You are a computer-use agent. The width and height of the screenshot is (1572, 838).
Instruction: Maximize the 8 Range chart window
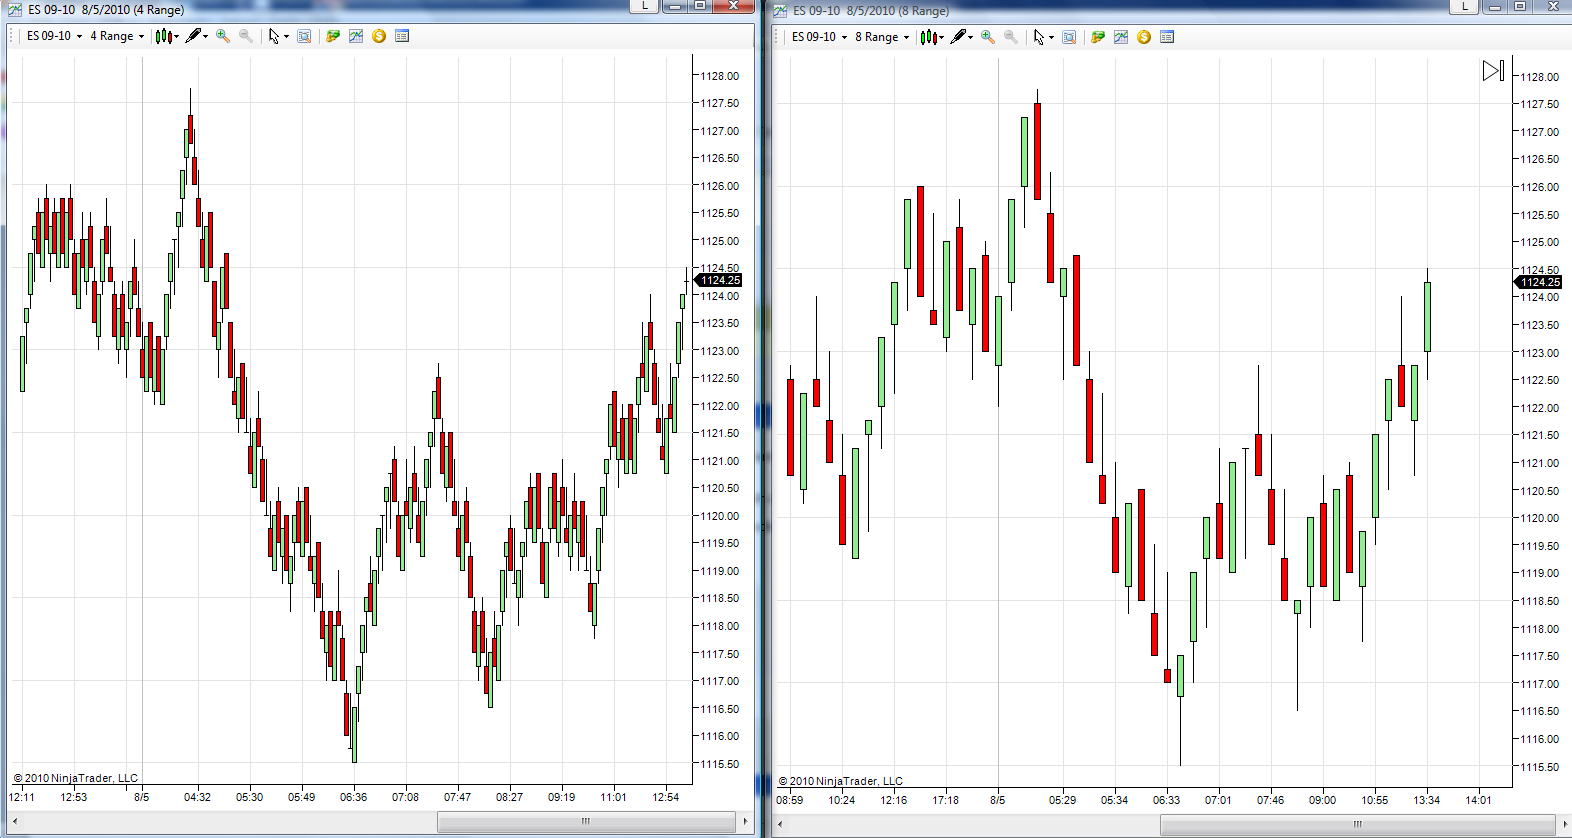point(1520,6)
